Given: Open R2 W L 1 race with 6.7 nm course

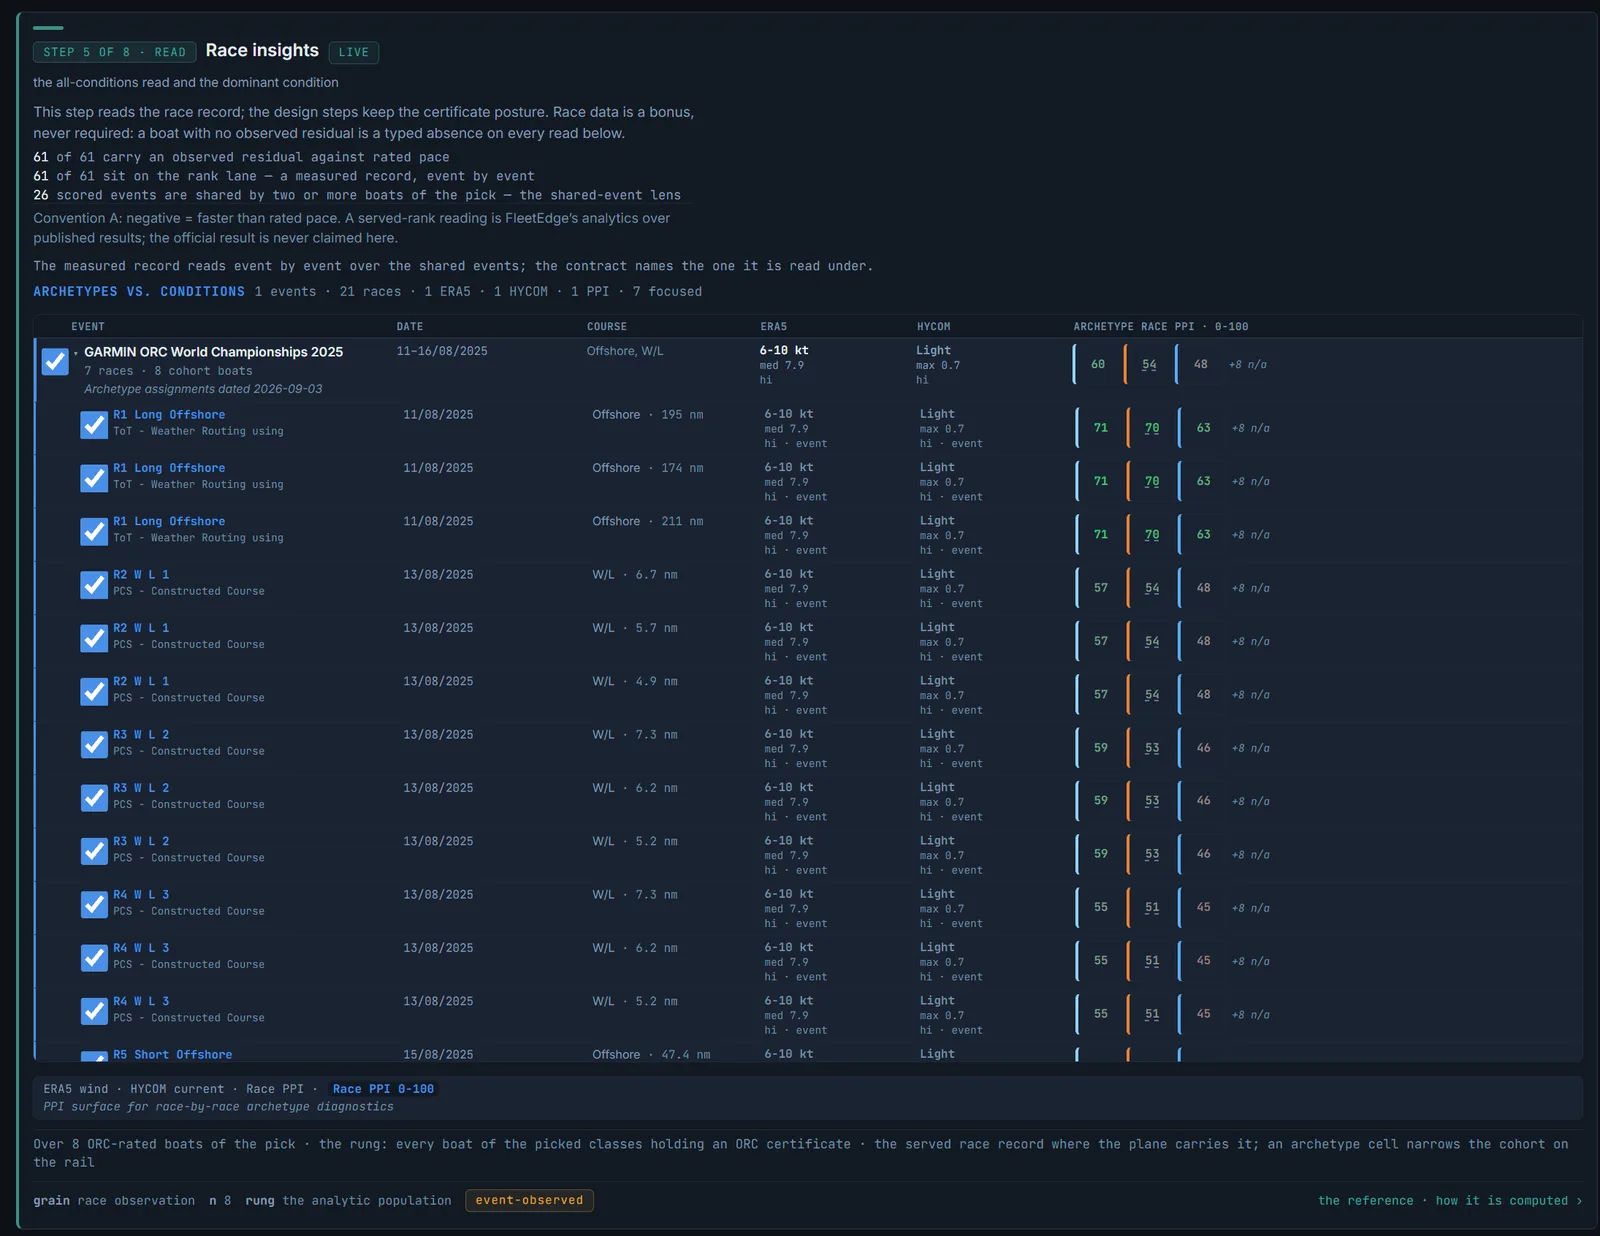Looking at the screenshot, I should point(141,574).
